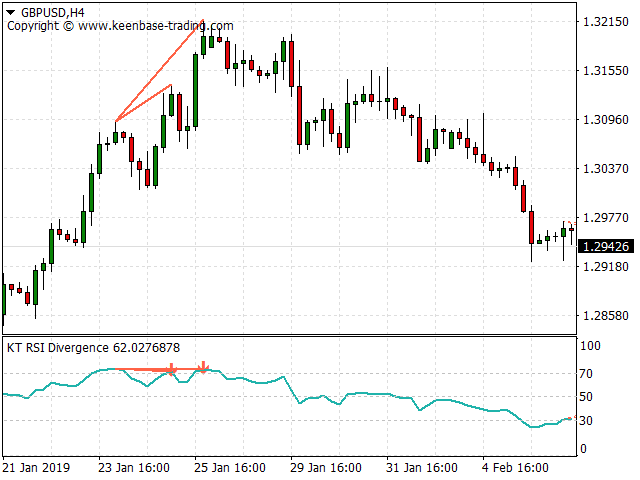Click the 1.32150 price axis label
Image resolution: width=640 pixels, height=480 pixels.
tap(606, 22)
